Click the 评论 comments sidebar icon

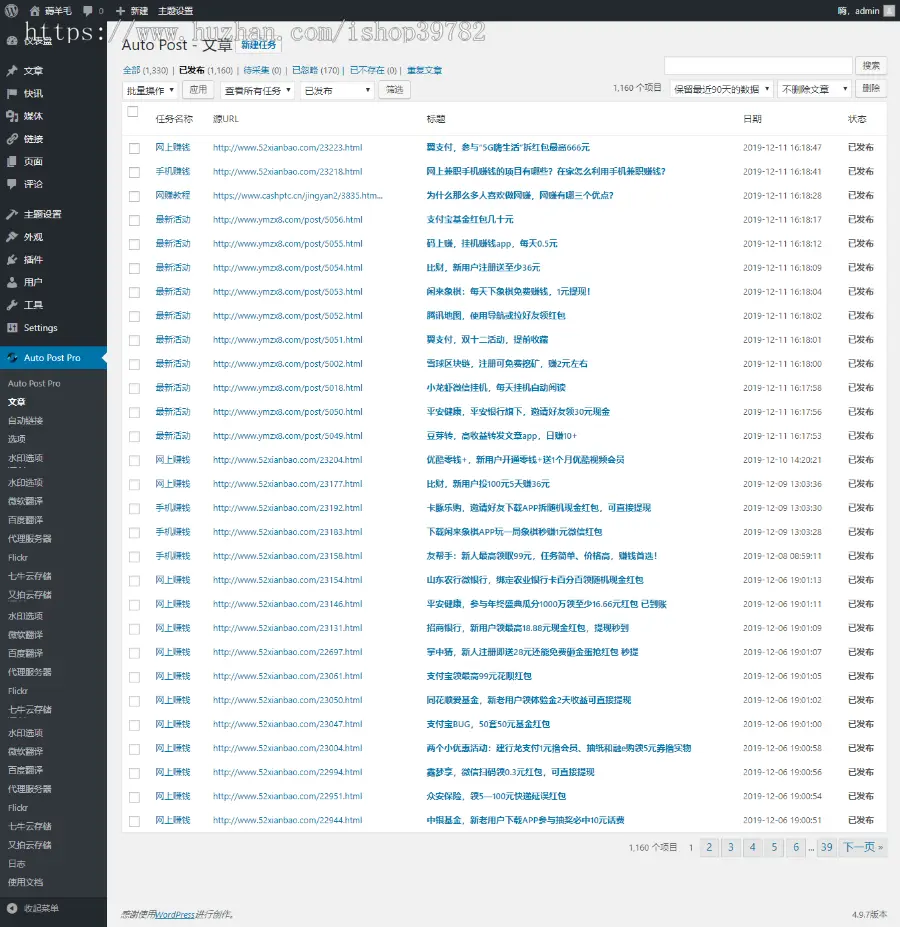[12, 184]
